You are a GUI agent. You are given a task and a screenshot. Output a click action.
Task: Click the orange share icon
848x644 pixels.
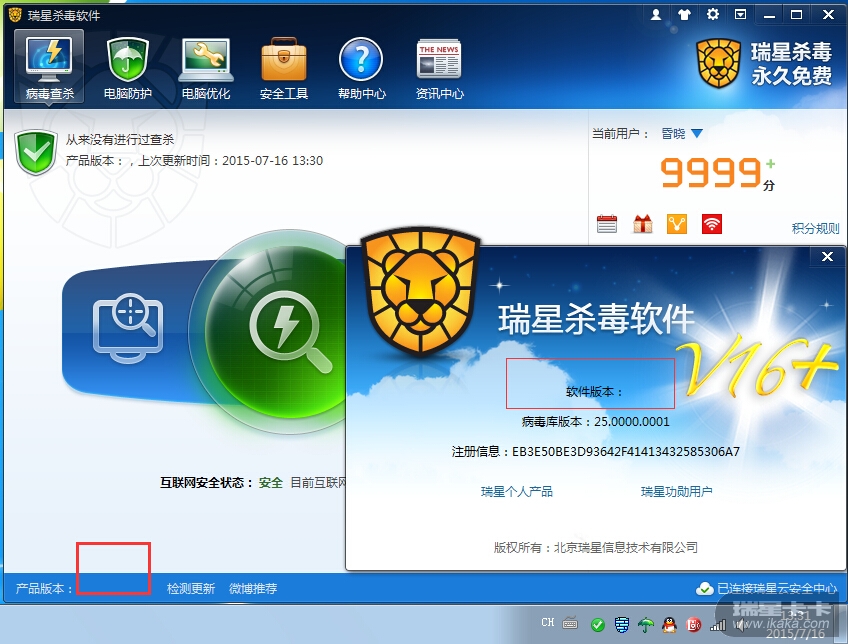point(677,224)
